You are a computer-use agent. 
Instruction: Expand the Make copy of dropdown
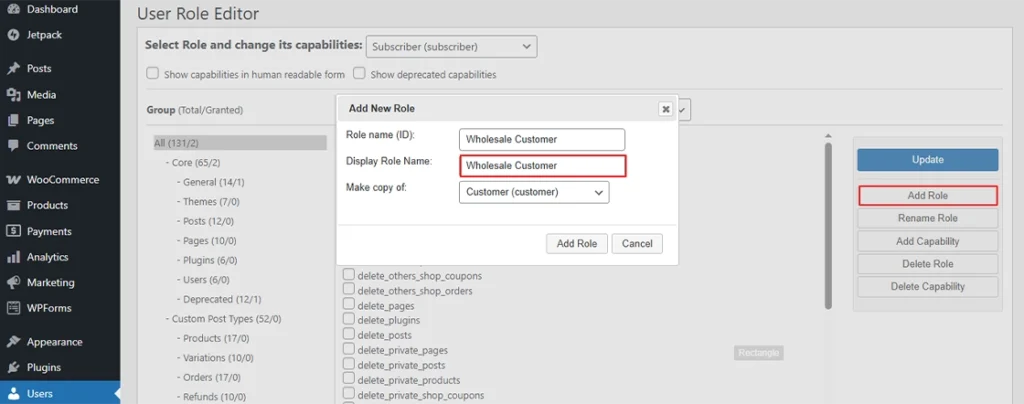pos(534,193)
